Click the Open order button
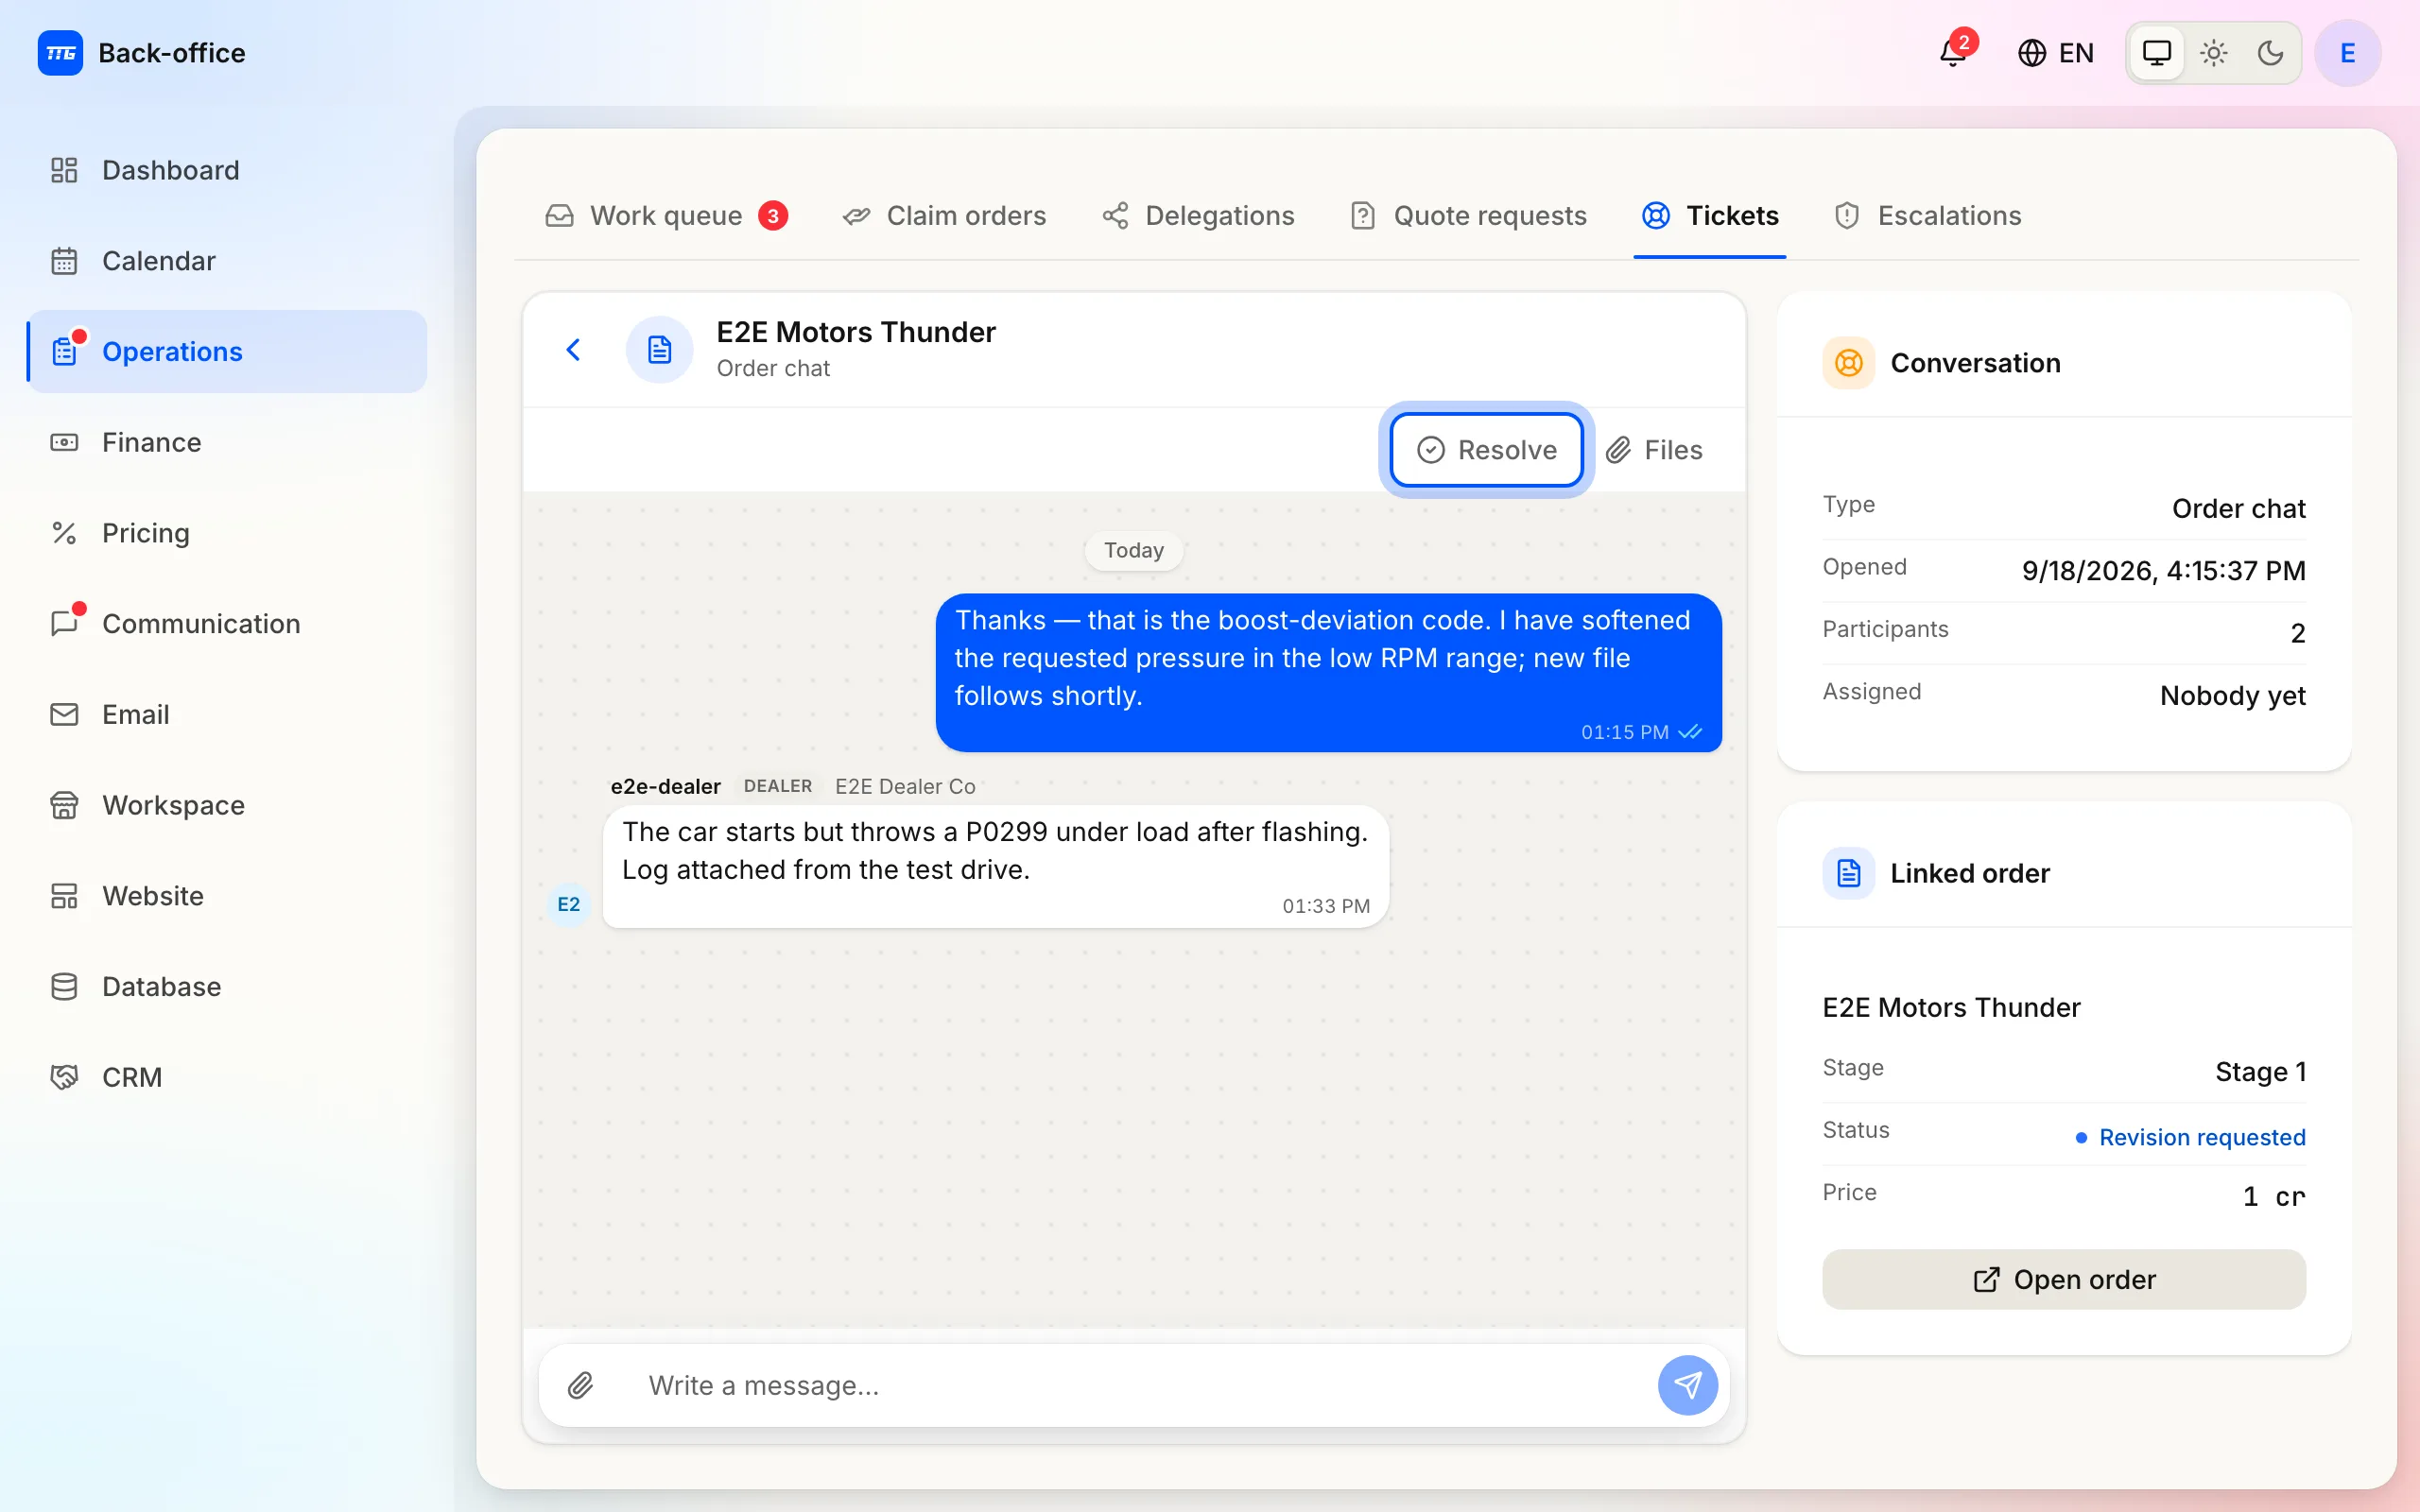 point(2064,1279)
